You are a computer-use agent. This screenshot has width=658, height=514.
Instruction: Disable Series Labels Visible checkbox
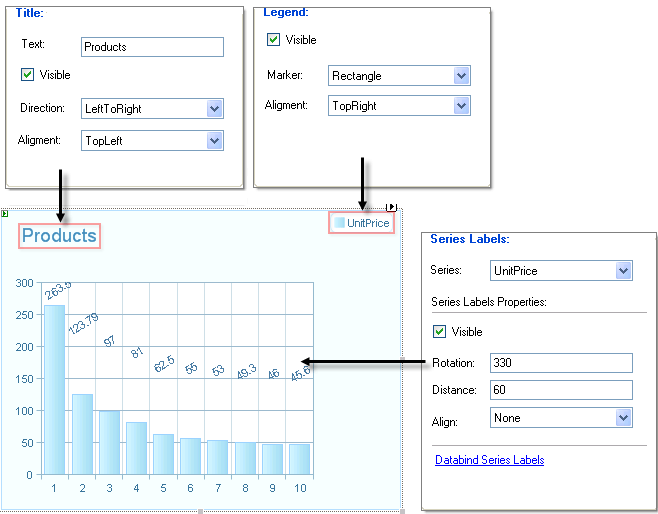439,331
